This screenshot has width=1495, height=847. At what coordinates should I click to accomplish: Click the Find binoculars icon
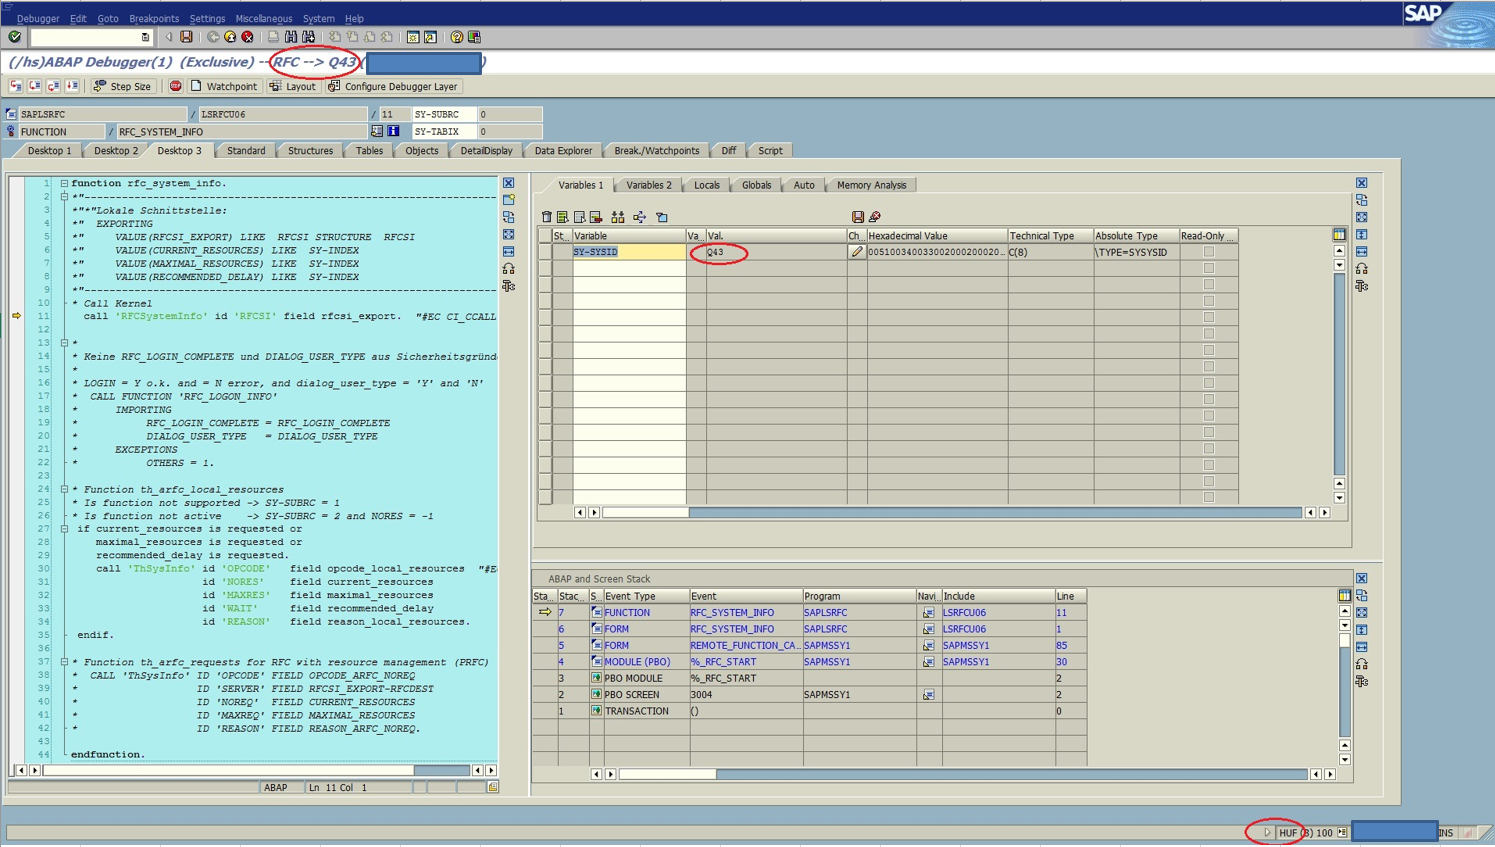291,37
